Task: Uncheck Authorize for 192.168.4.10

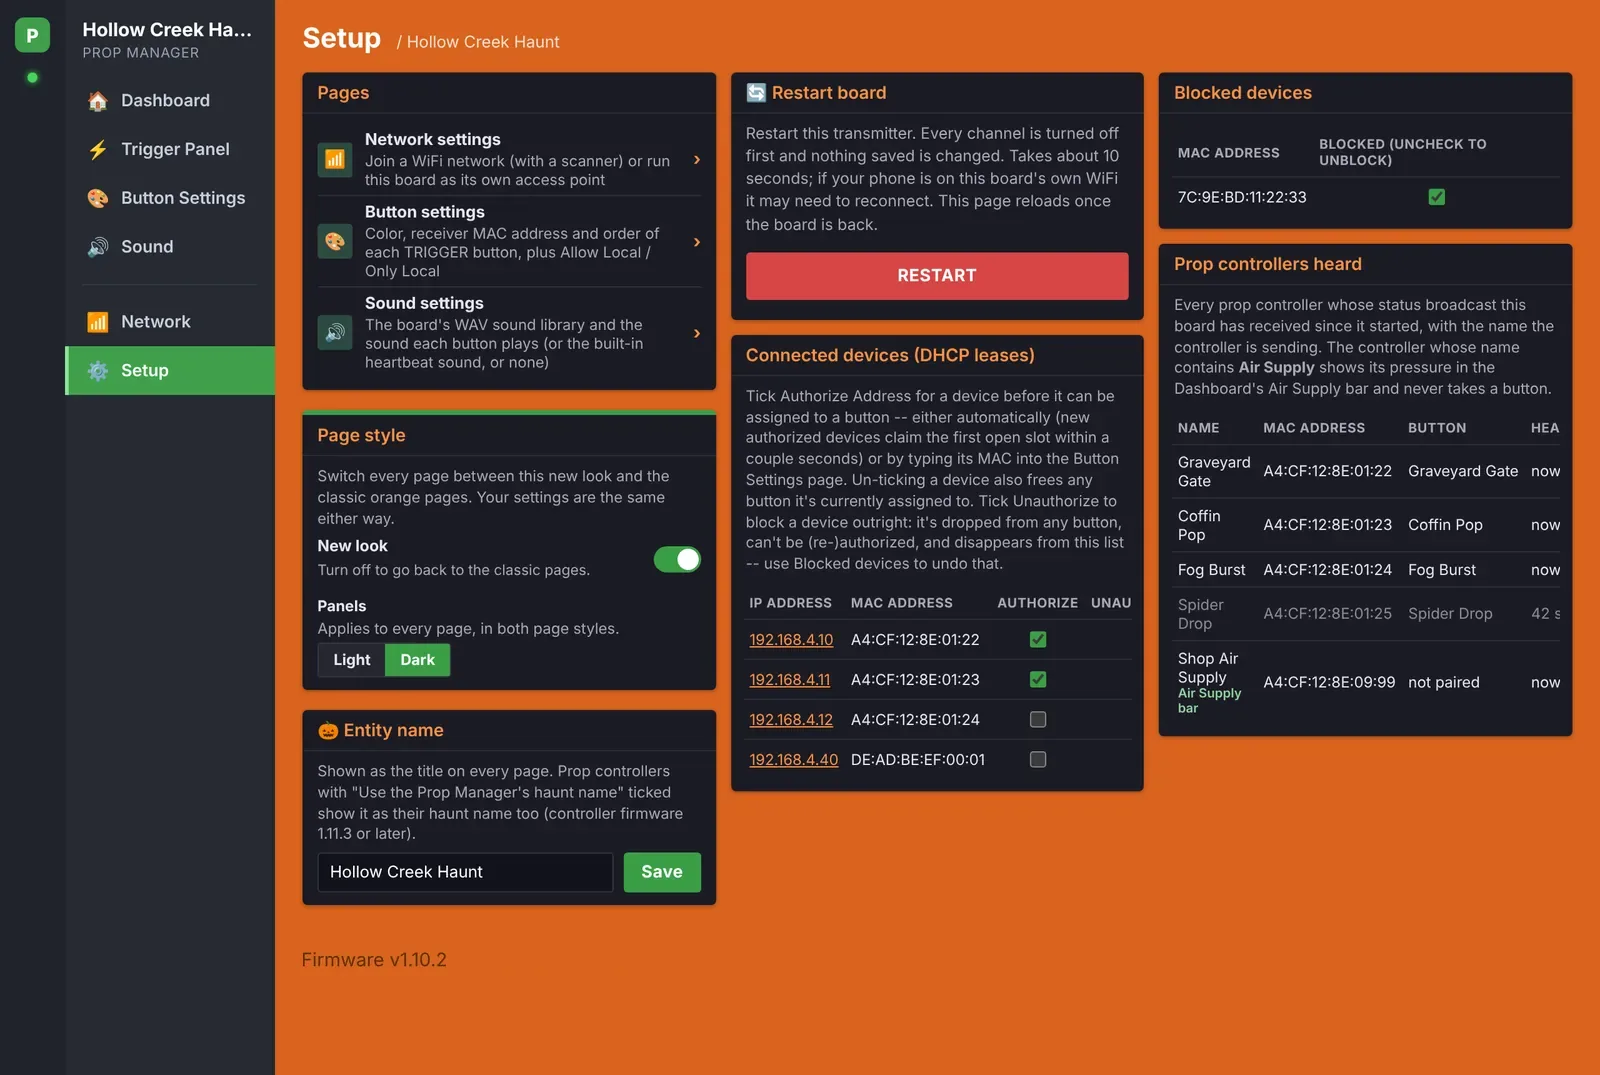Action: tap(1038, 640)
